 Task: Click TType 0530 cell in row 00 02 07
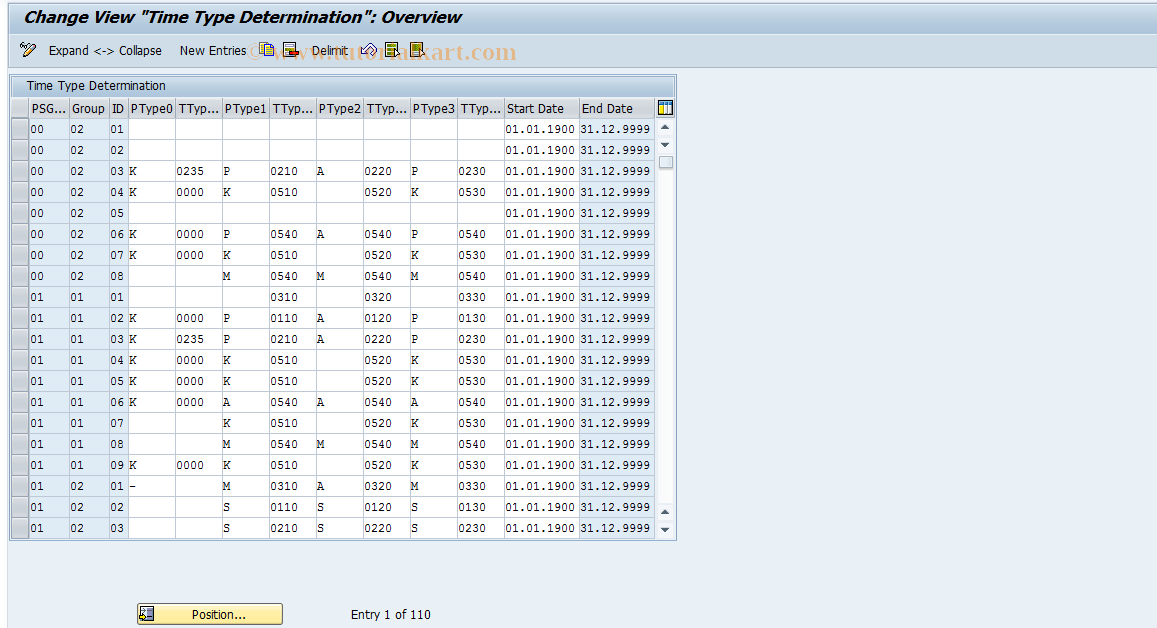[x=481, y=255]
